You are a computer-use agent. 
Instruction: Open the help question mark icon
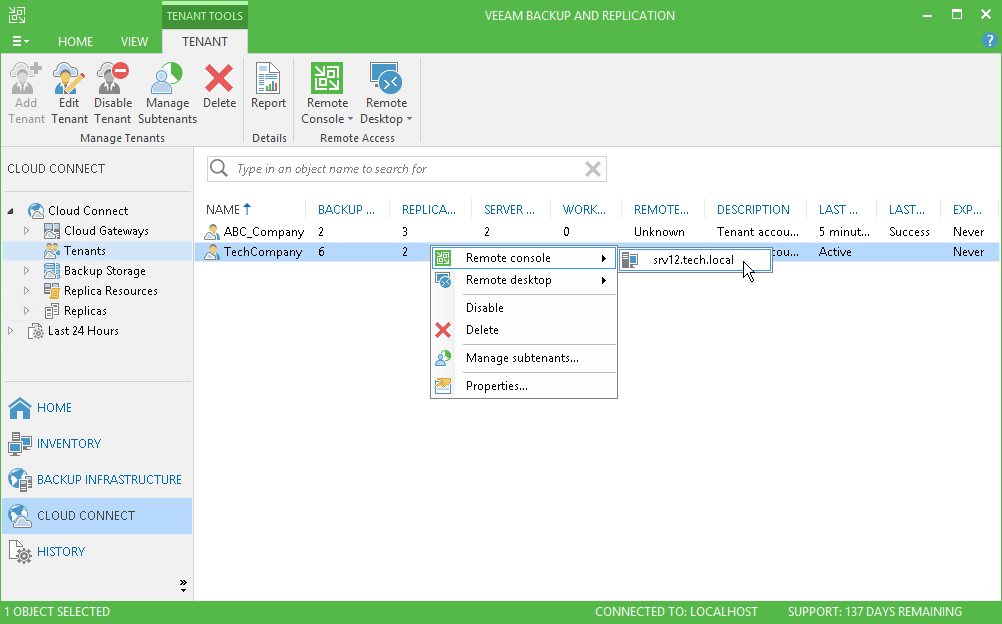pyautogui.click(x=989, y=40)
